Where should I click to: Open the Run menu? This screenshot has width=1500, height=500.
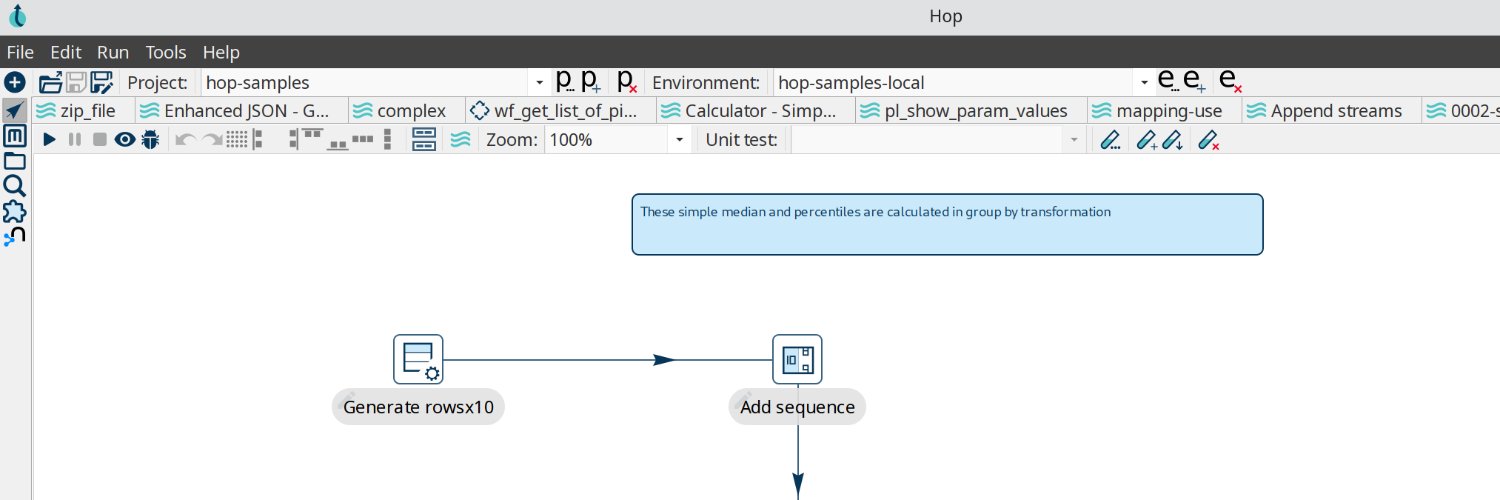113,52
